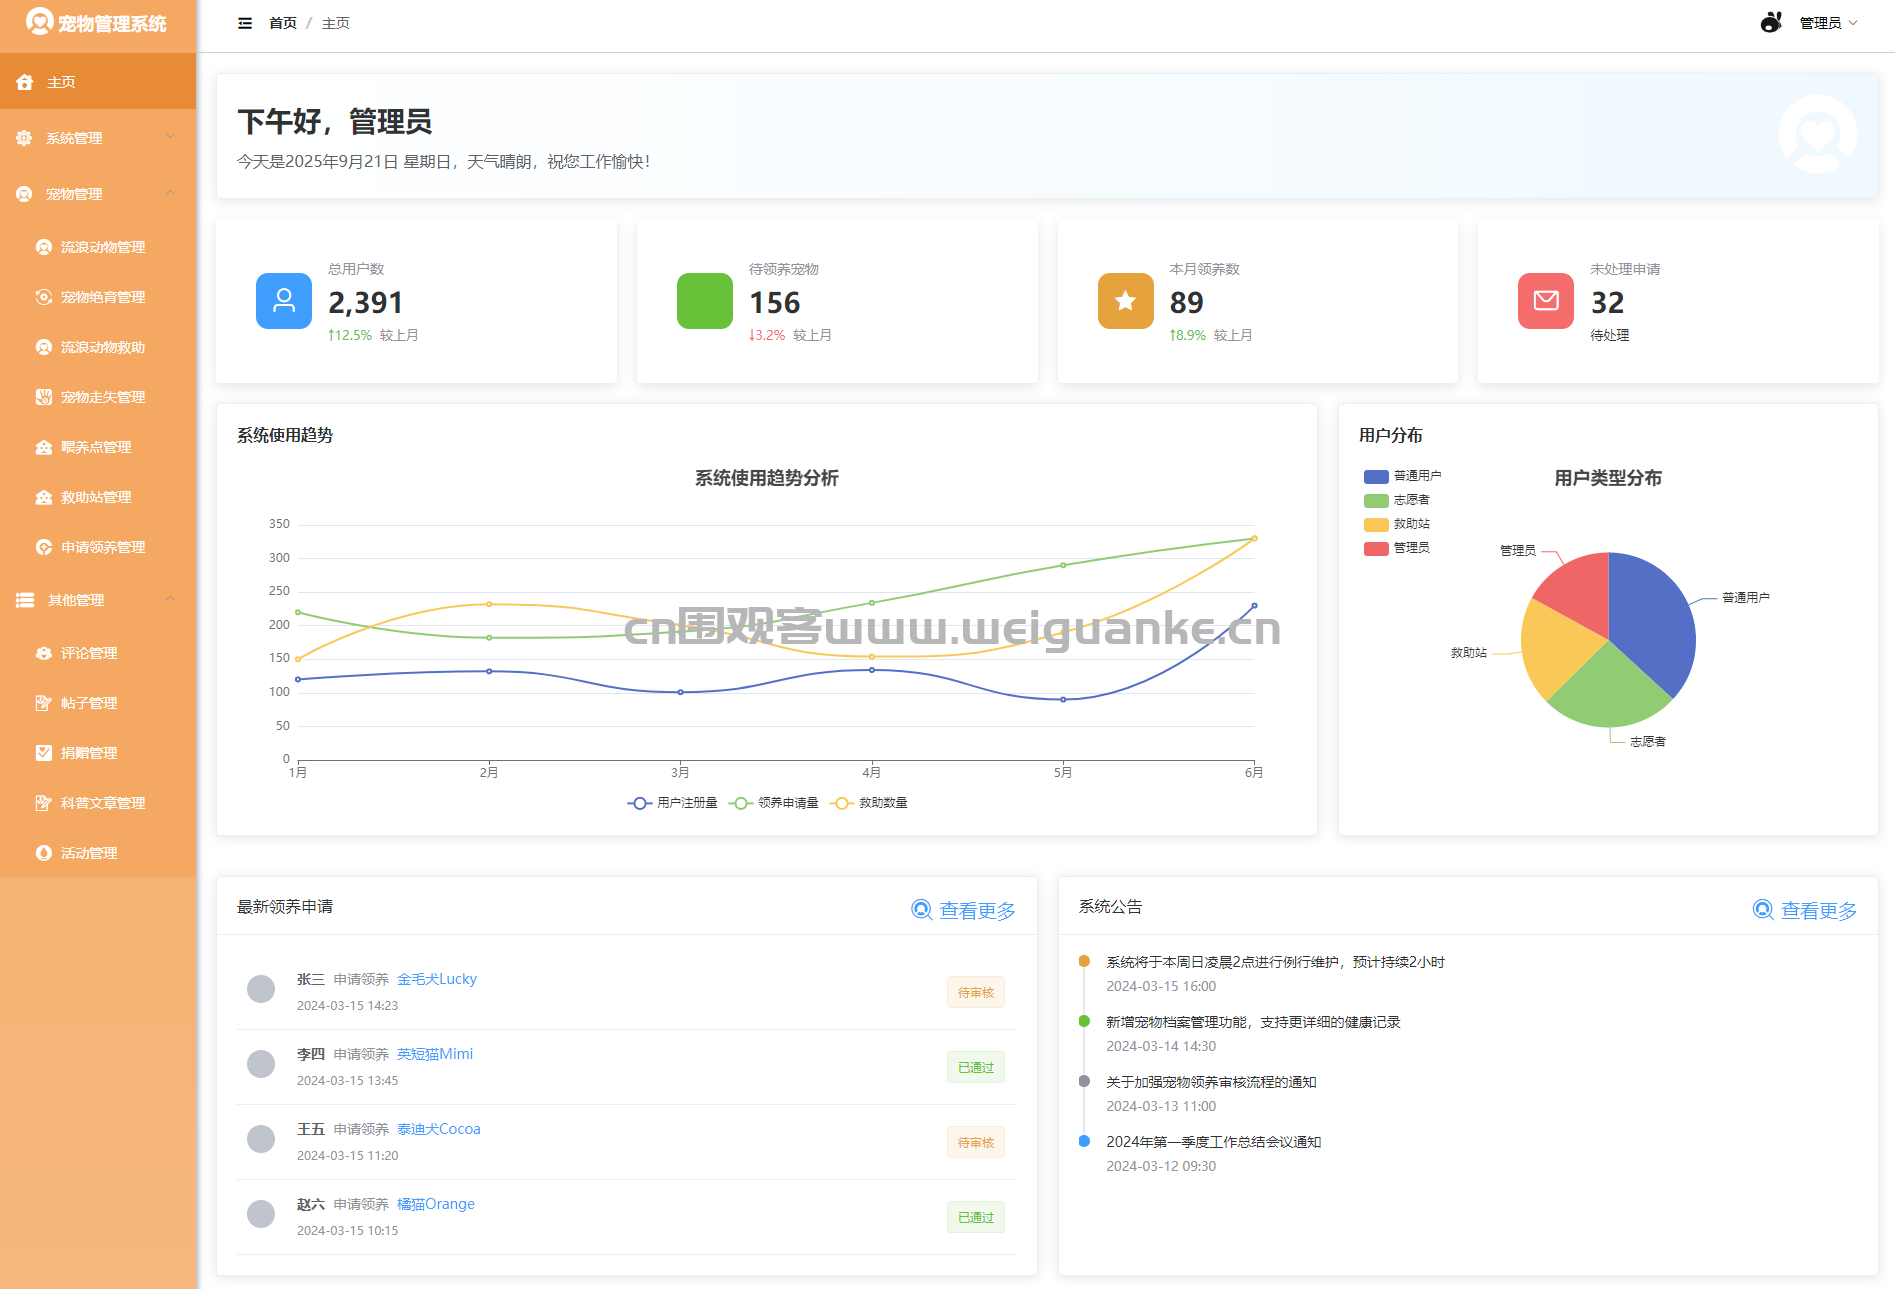Open the 管理员 dropdown arrow in header

click(1853, 23)
